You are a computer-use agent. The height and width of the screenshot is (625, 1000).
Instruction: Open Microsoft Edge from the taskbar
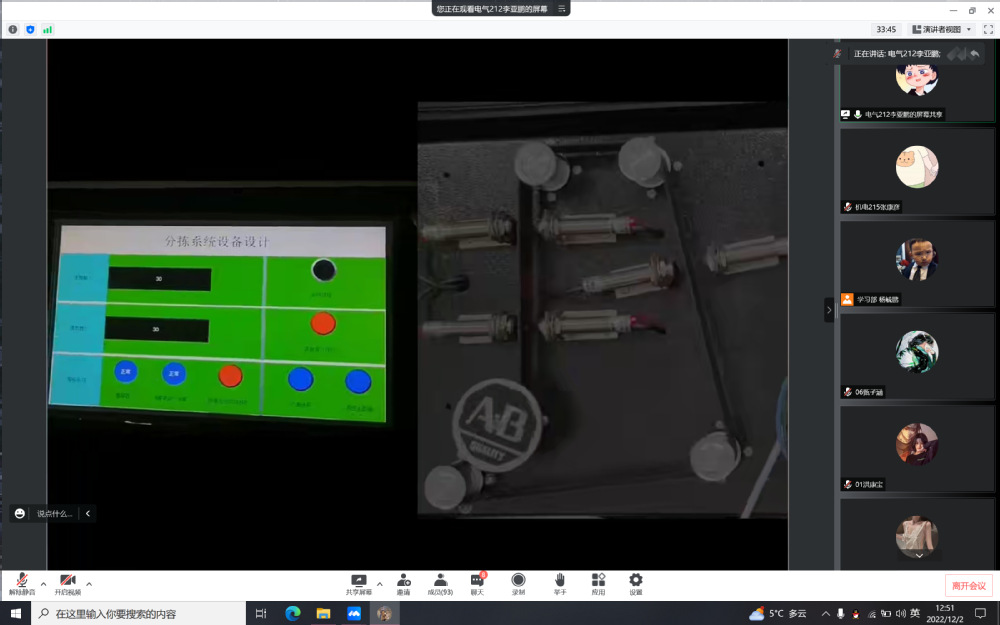click(292, 613)
